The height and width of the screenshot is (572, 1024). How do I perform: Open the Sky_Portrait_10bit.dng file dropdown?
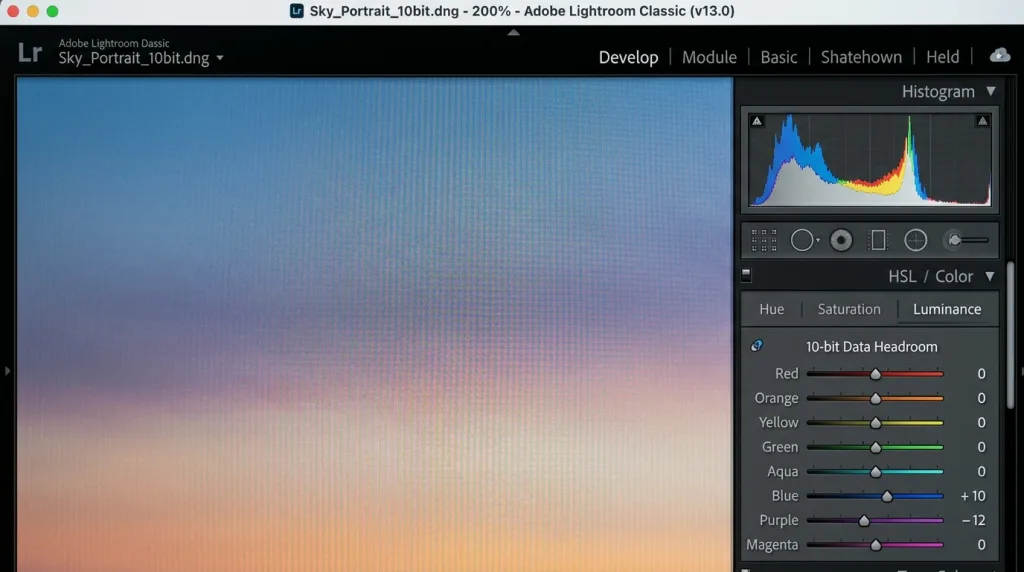[220, 58]
